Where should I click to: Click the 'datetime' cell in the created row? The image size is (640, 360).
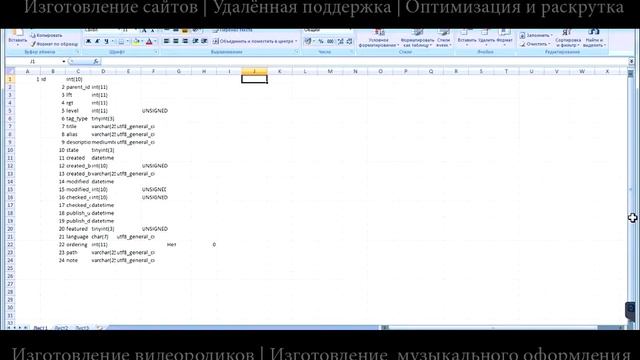click(103, 158)
